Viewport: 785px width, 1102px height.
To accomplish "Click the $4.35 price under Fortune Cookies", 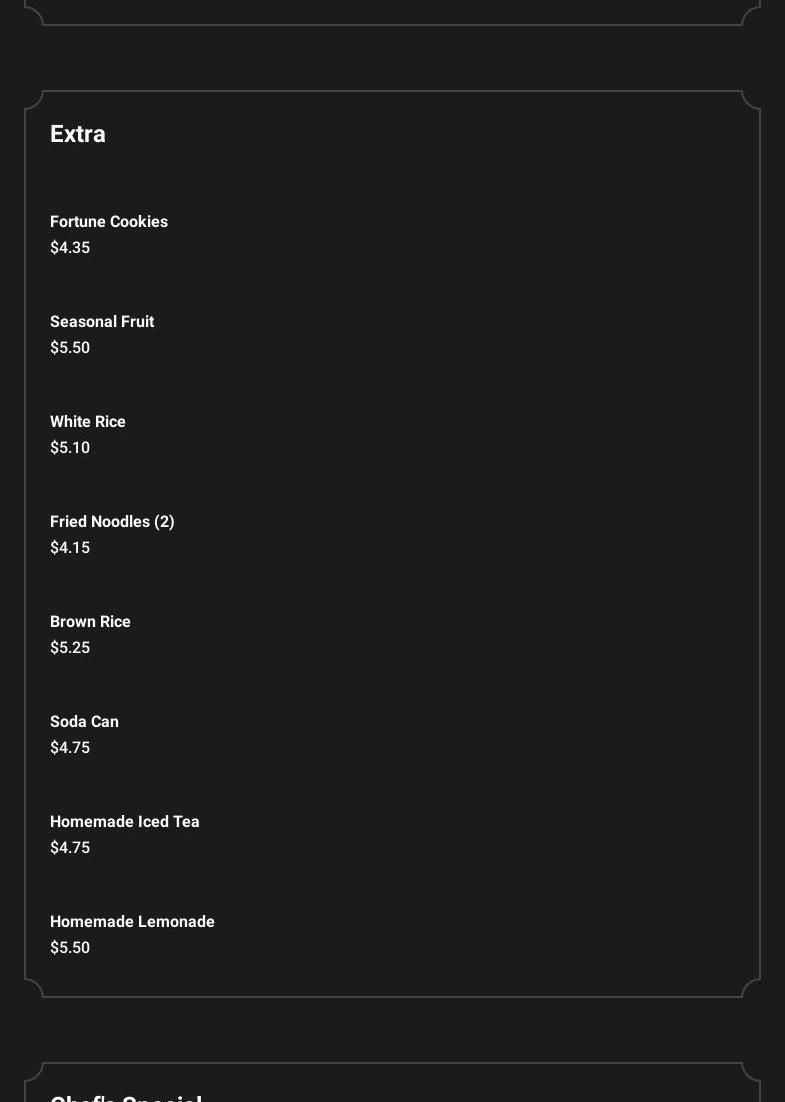I will [70, 248].
